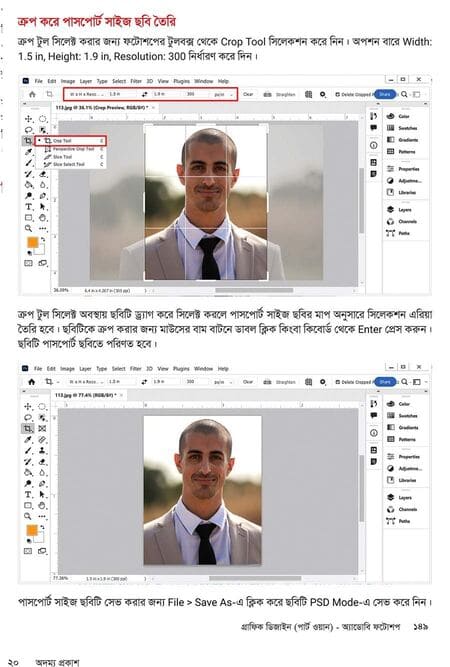Enable Delete Cropped Pixels checkbox in lower window
The height and width of the screenshot is (667, 450).
337,382
